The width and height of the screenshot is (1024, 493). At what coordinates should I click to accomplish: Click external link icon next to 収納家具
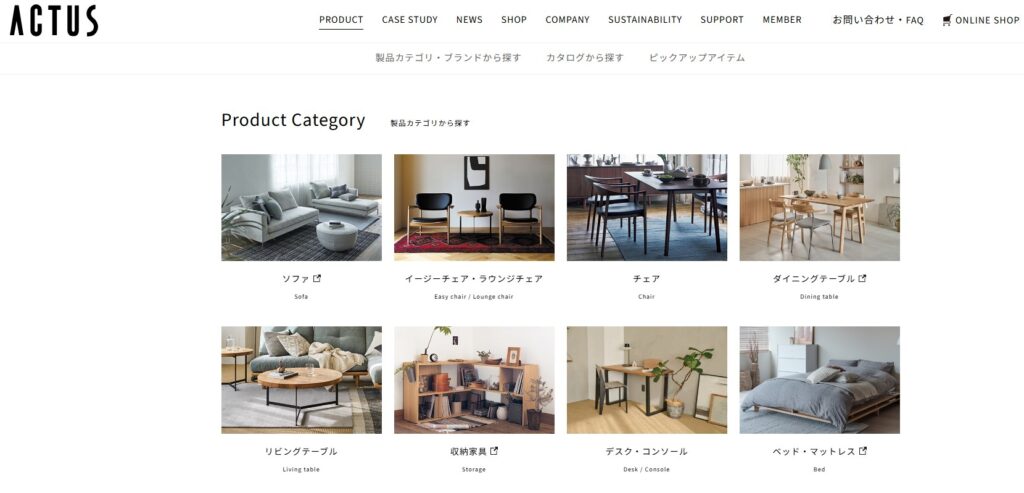[x=494, y=451]
